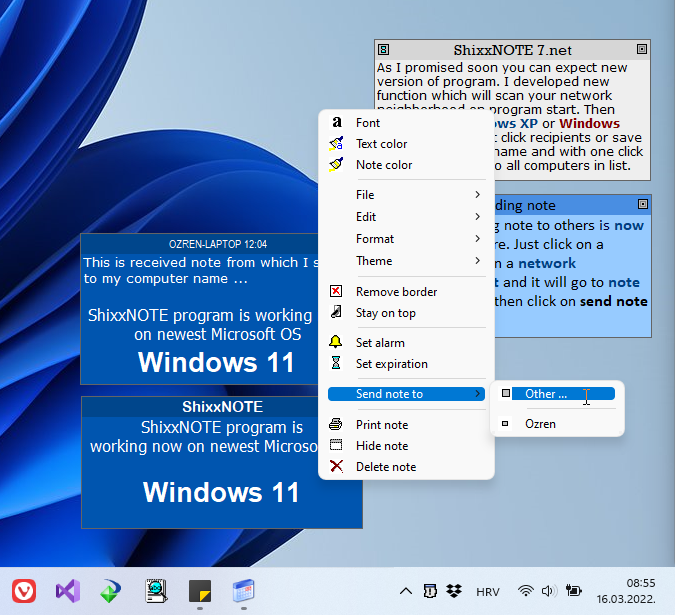675x615 pixels.
Task: Click the Set alarm bell icon
Action: pos(336,342)
